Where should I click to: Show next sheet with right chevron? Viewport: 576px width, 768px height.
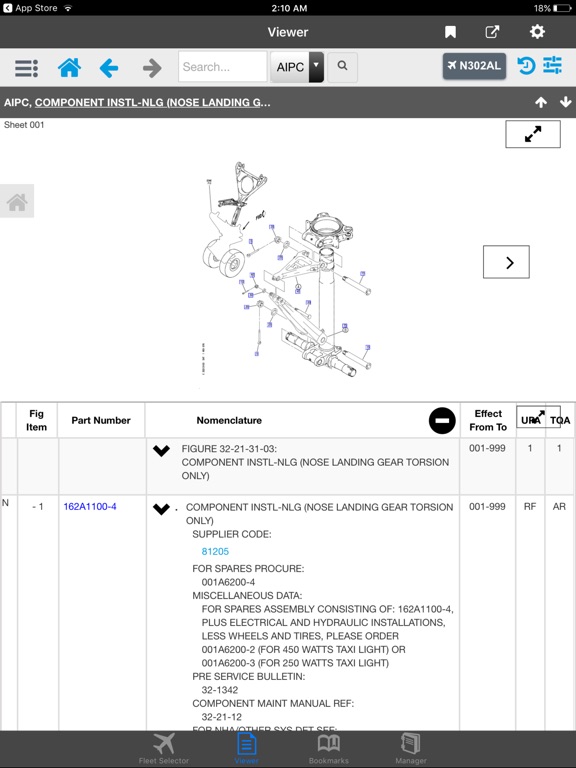coord(506,262)
